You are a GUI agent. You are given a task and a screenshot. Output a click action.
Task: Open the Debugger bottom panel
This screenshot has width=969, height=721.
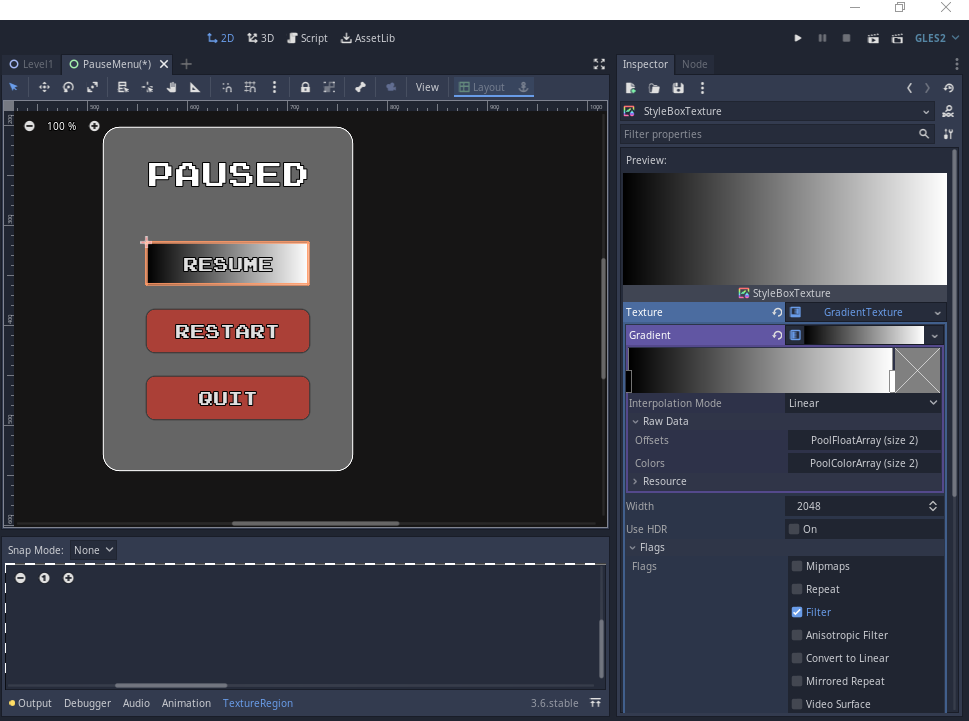point(87,703)
